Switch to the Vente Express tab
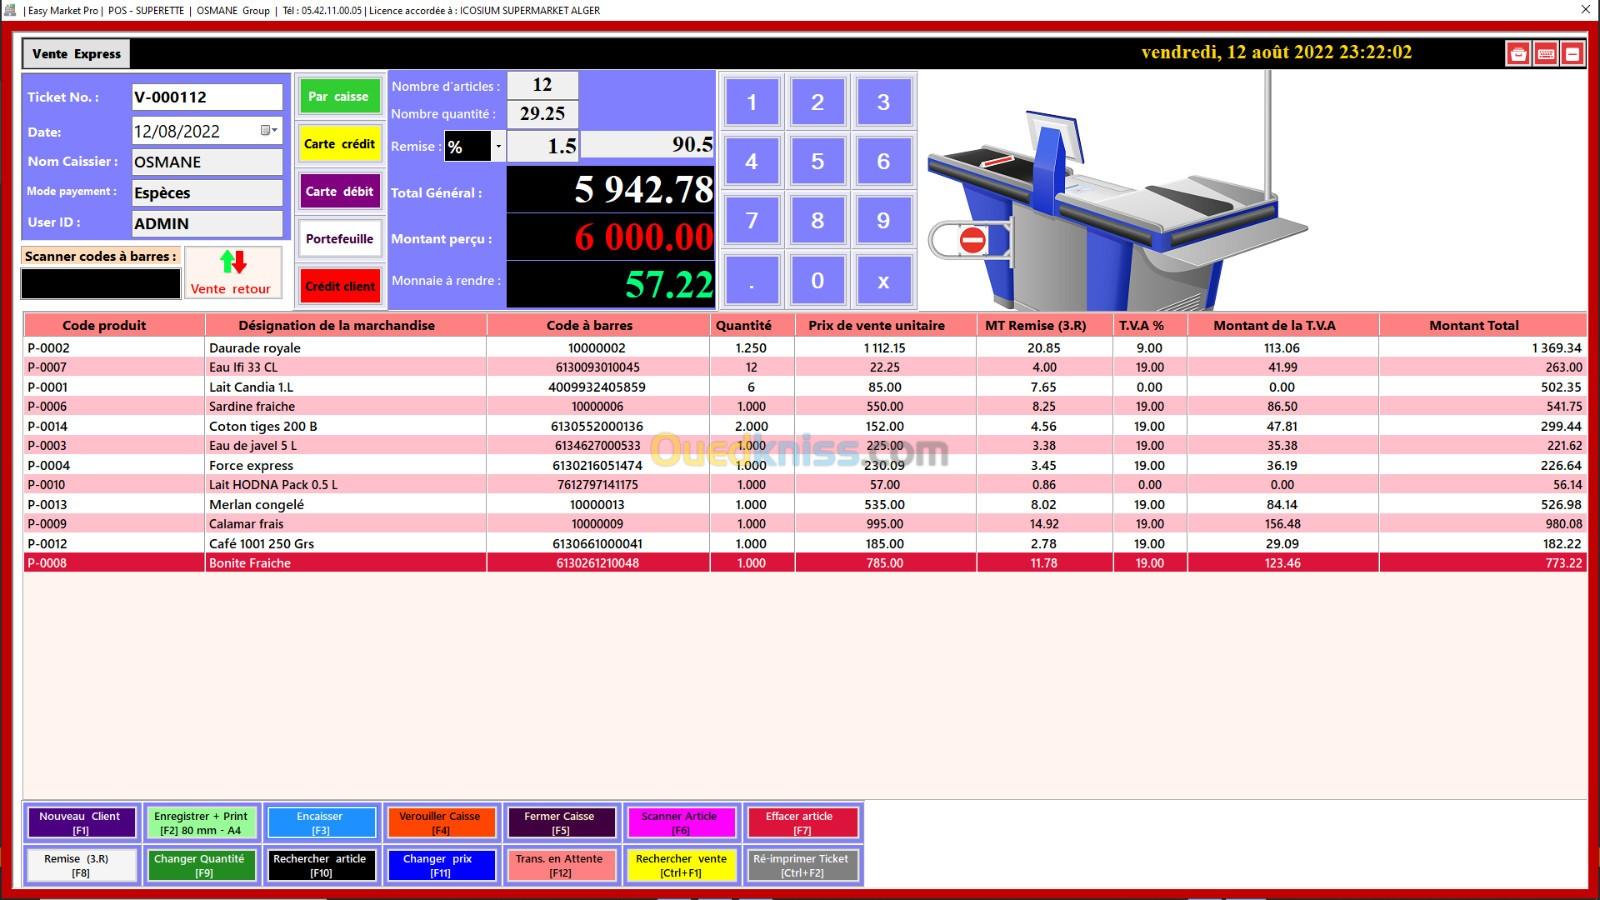This screenshot has height=900, width=1600. coord(77,54)
